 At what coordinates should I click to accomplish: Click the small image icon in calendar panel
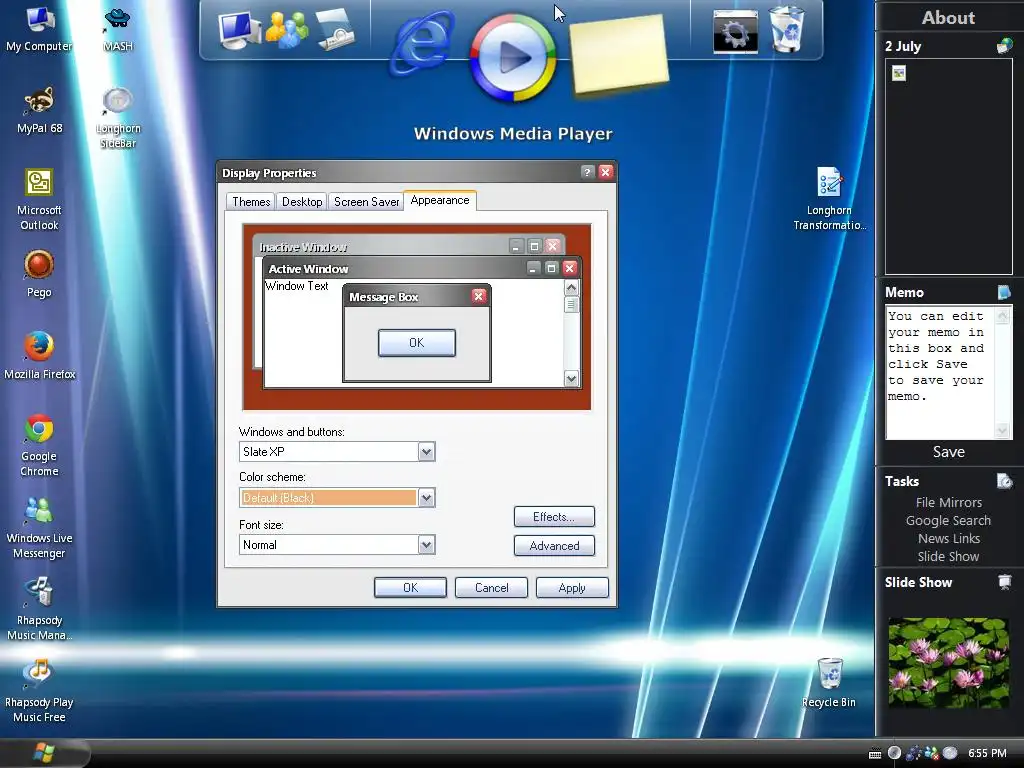[899, 73]
